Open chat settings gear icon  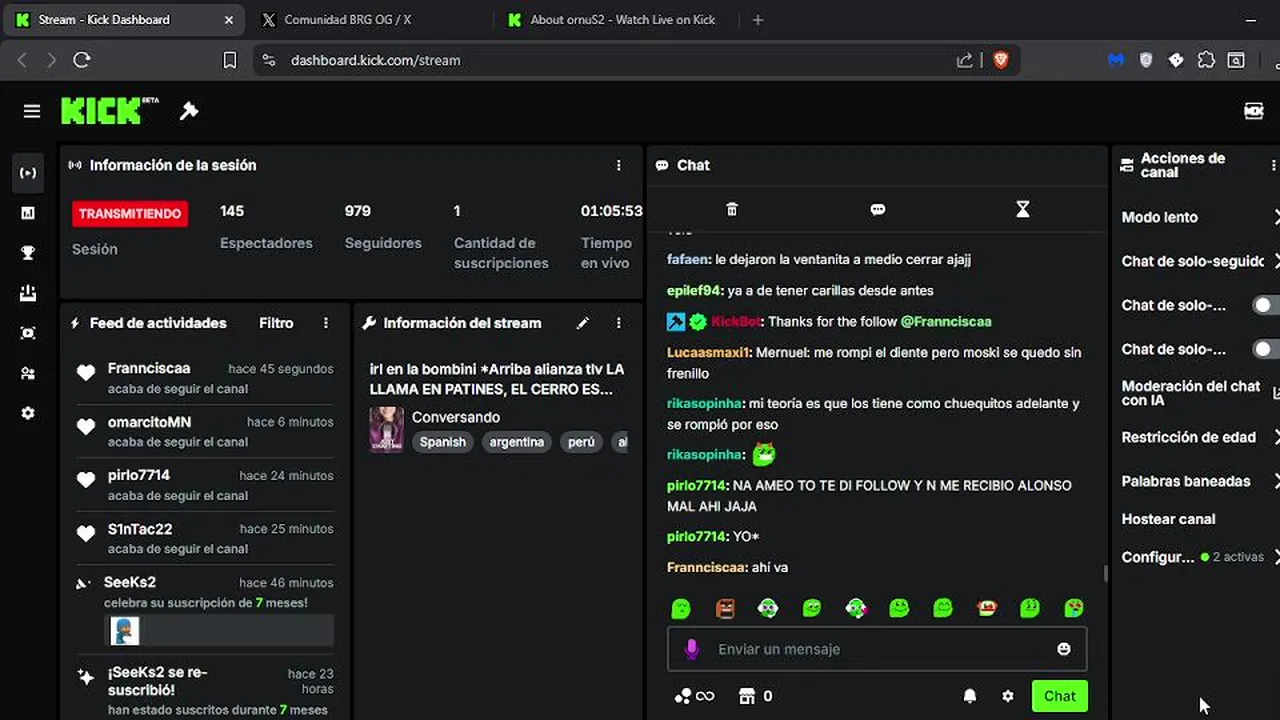click(x=1008, y=696)
